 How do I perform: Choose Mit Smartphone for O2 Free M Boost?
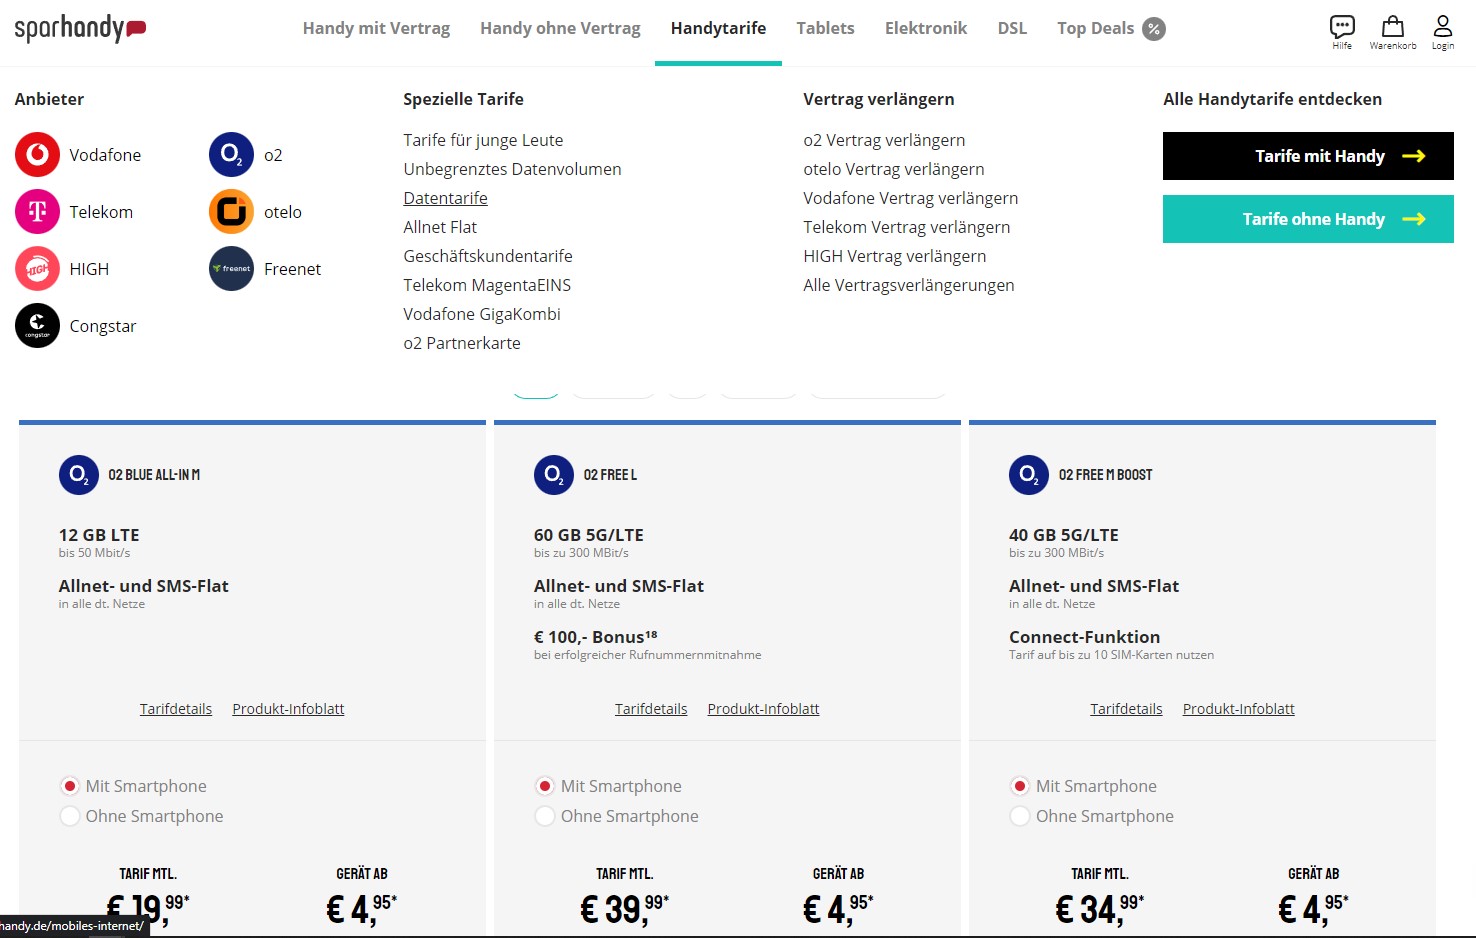click(1020, 786)
